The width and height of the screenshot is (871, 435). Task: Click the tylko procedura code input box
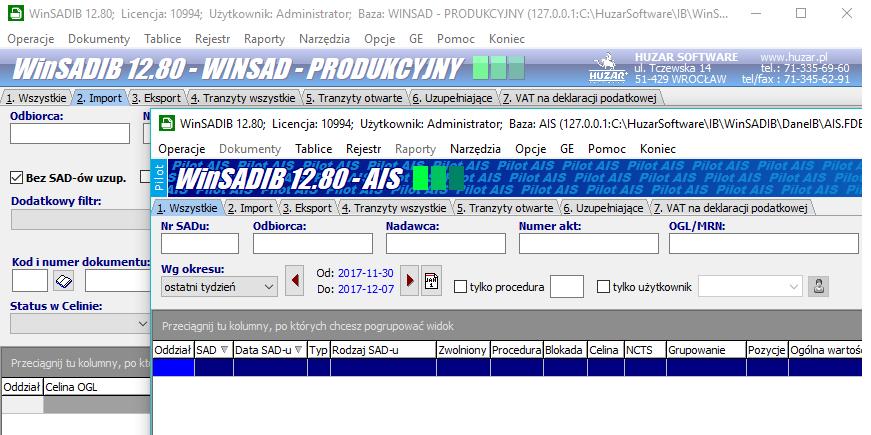(567, 287)
